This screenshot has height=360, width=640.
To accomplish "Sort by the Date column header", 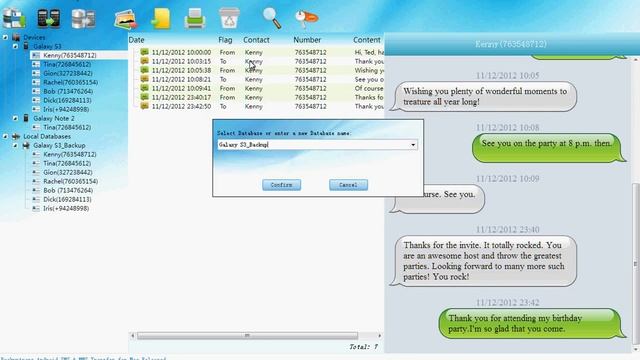I will tap(136, 40).
